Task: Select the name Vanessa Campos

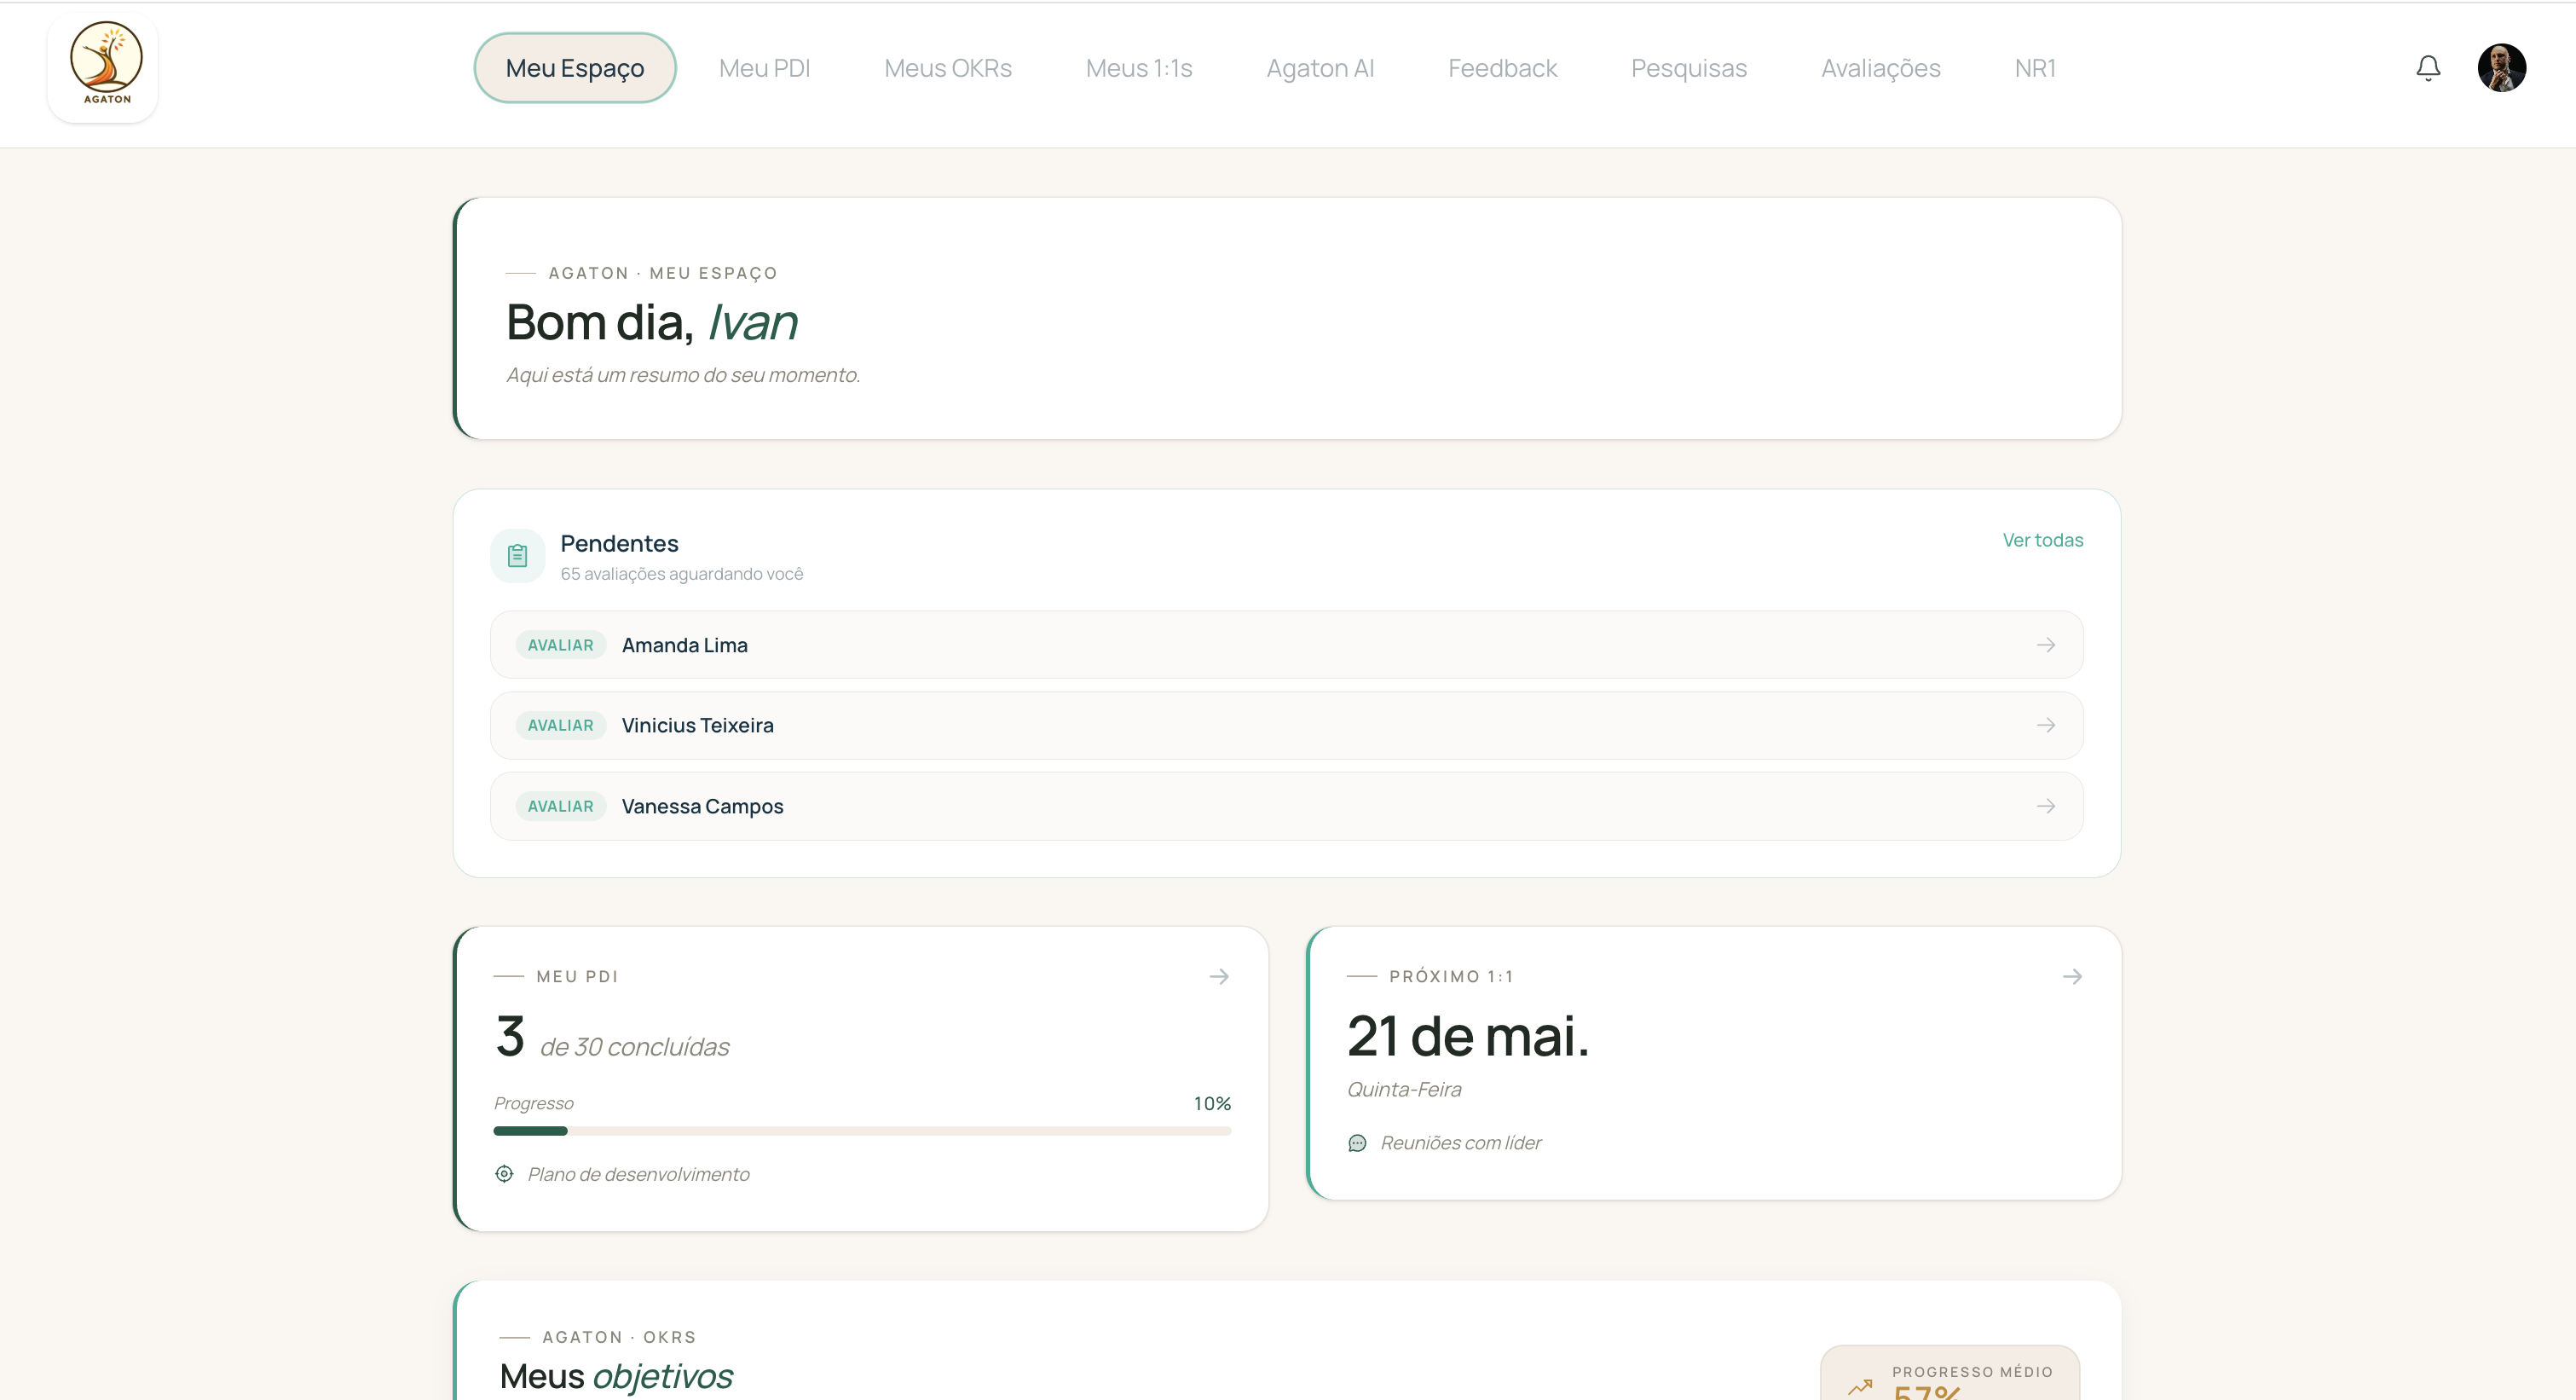Action: pos(702,806)
